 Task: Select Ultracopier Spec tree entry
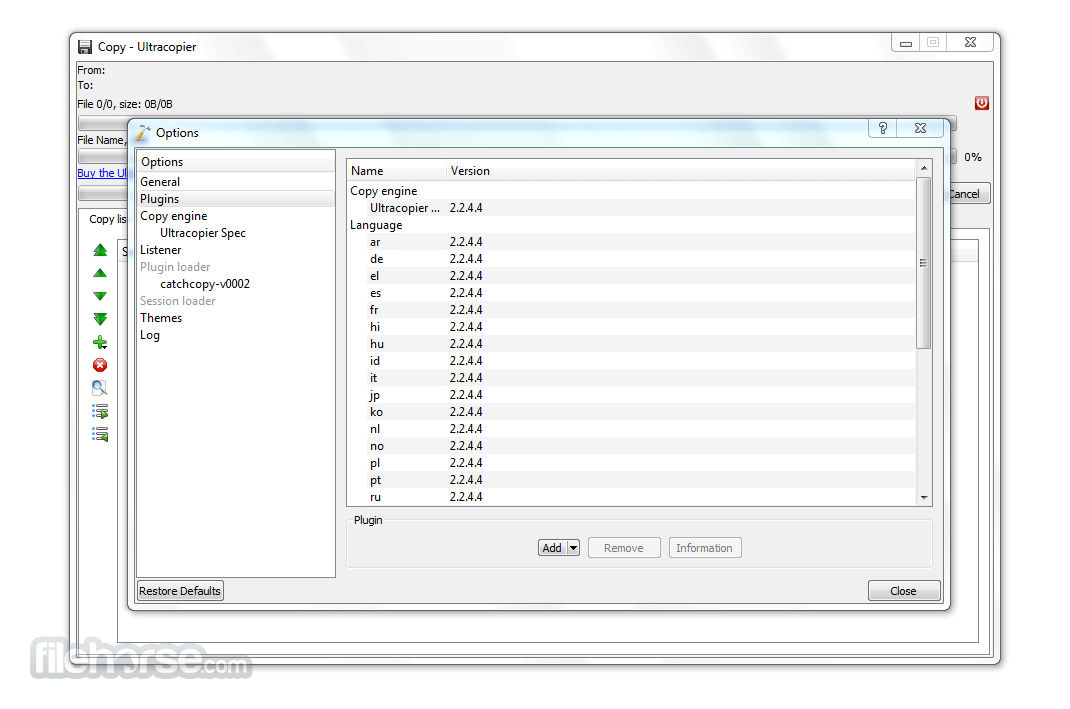point(203,233)
